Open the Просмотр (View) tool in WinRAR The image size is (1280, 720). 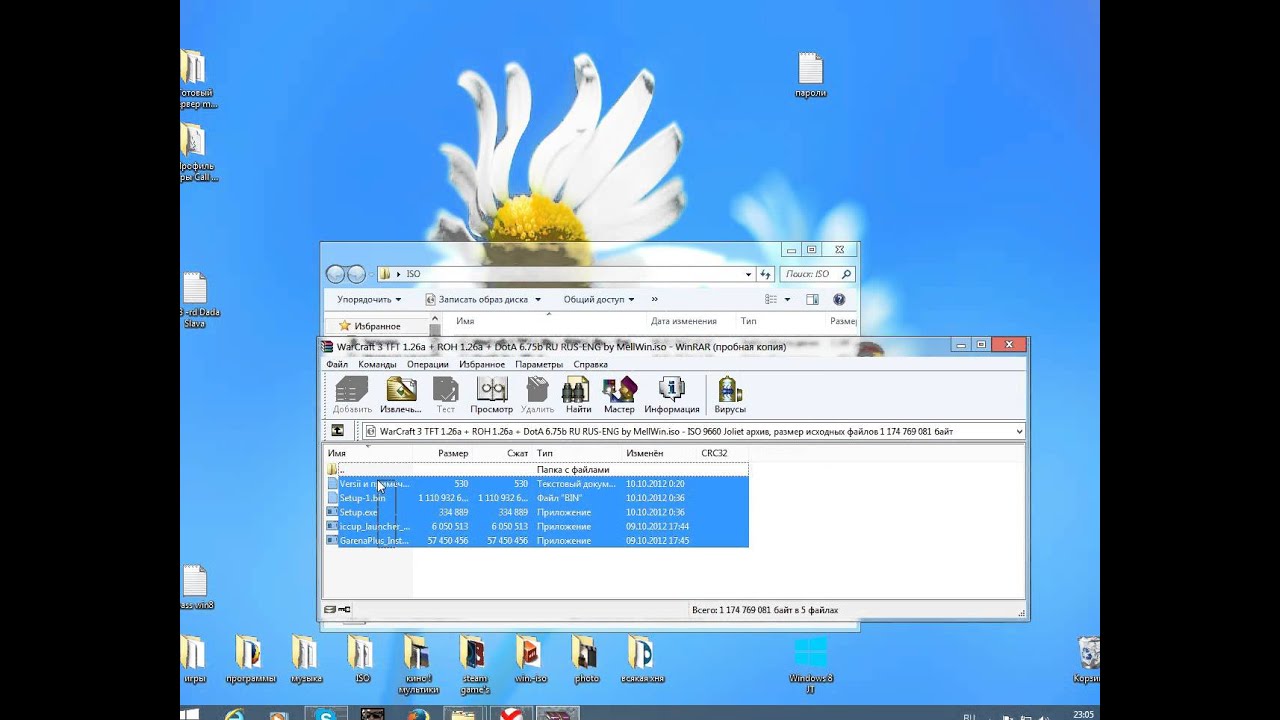click(x=491, y=395)
